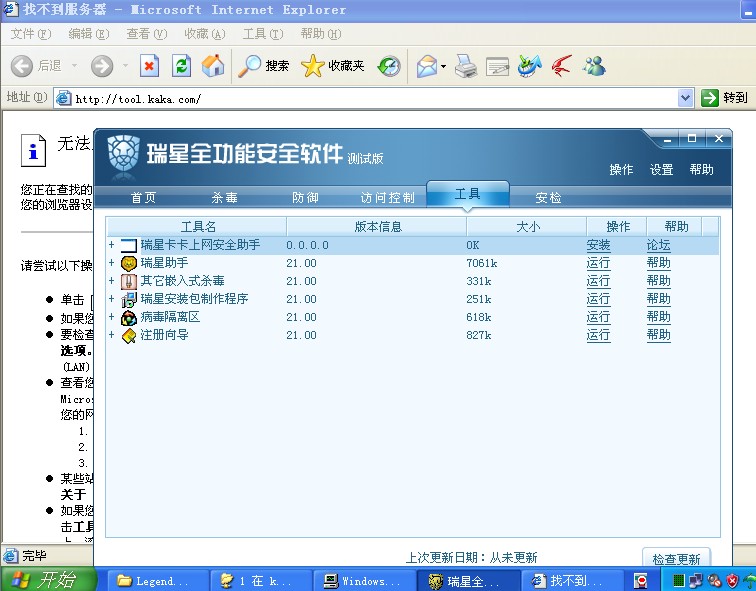Open the 帮助 menu in Rising header
This screenshot has height=591, width=756.
click(x=701, y=170)
